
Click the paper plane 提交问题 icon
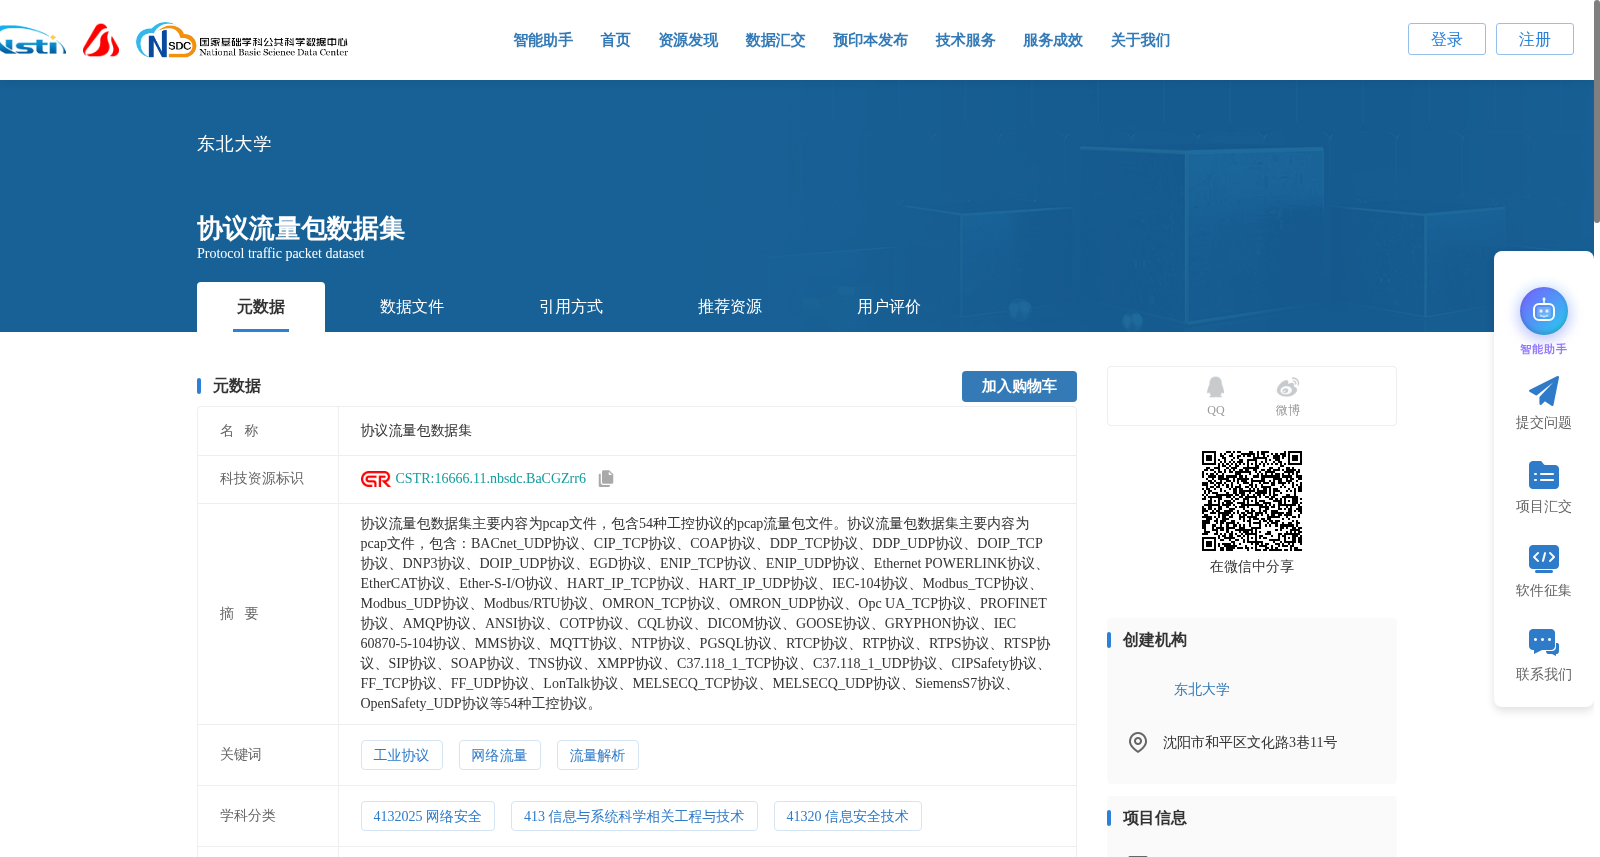1544,391
